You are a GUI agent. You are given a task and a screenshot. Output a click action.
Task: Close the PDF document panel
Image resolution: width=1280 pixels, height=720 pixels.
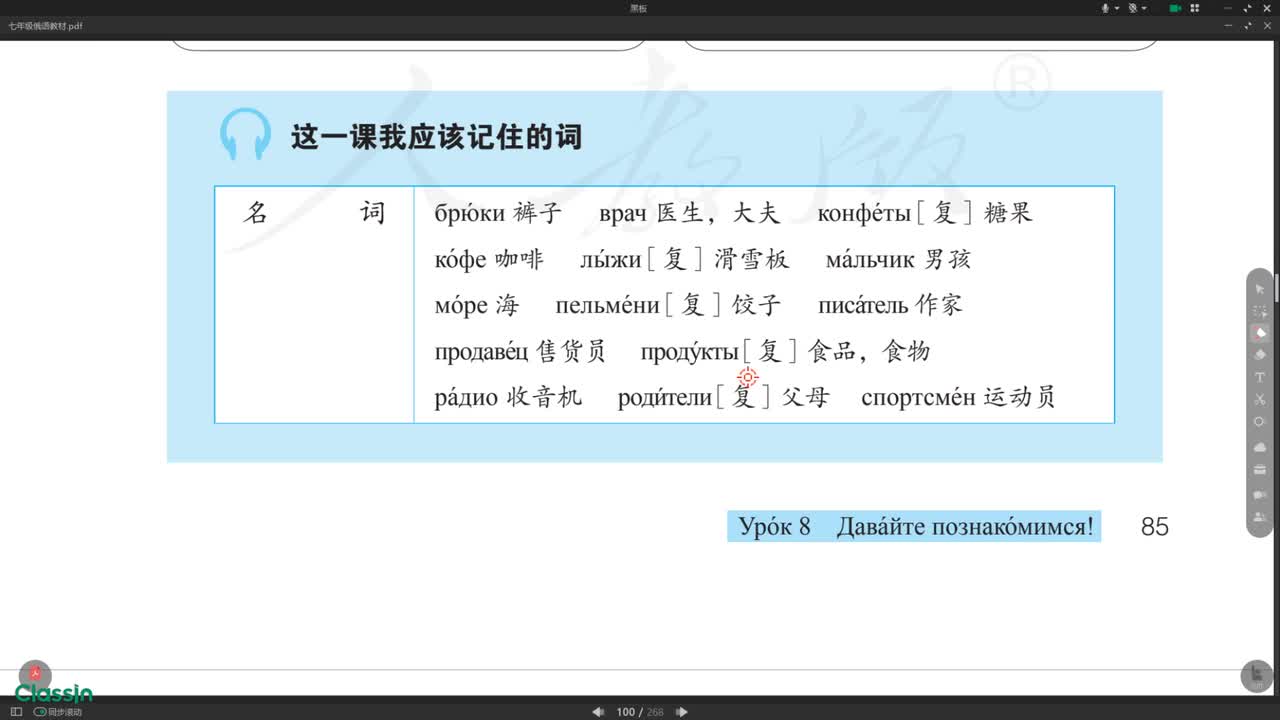click(1266, 26)
